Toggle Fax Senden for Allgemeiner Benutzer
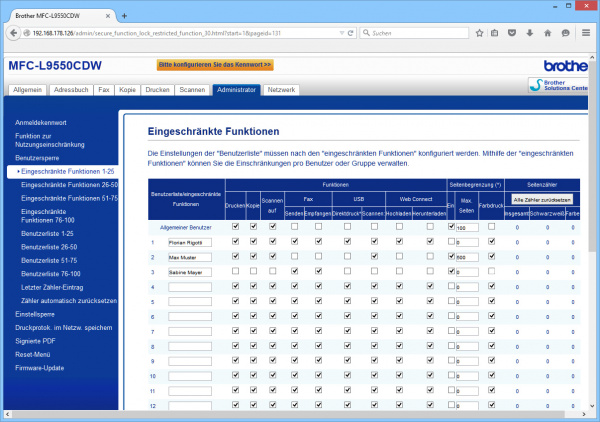 [x=294, y=226]
